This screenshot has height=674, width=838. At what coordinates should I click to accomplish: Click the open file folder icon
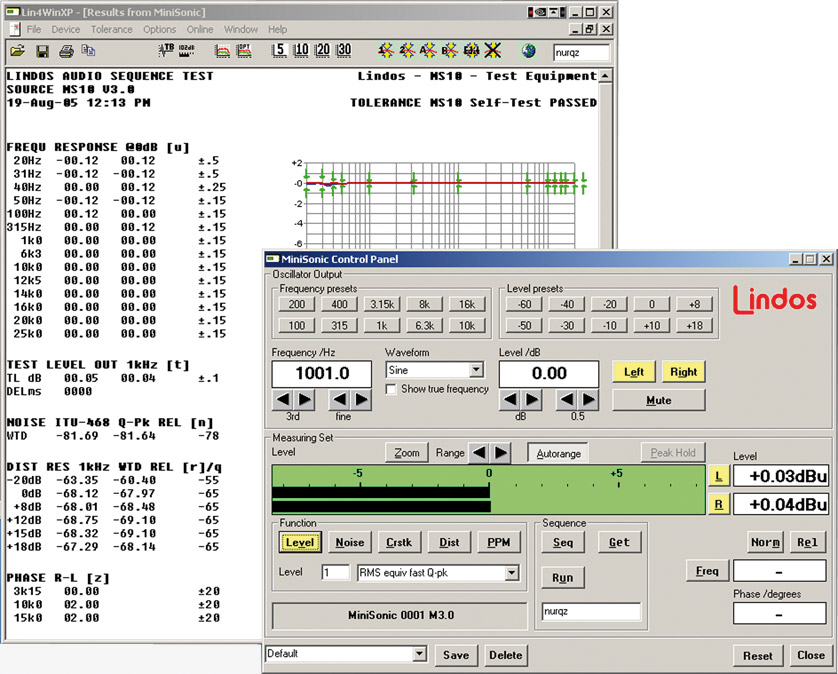click(17, 51)
